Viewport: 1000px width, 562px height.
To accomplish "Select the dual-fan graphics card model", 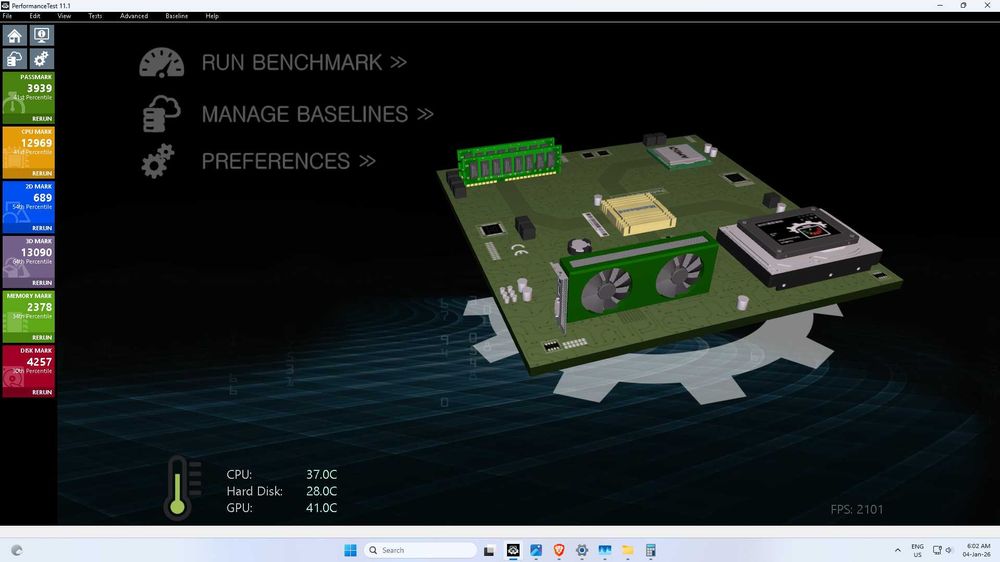I will point(638,282).
